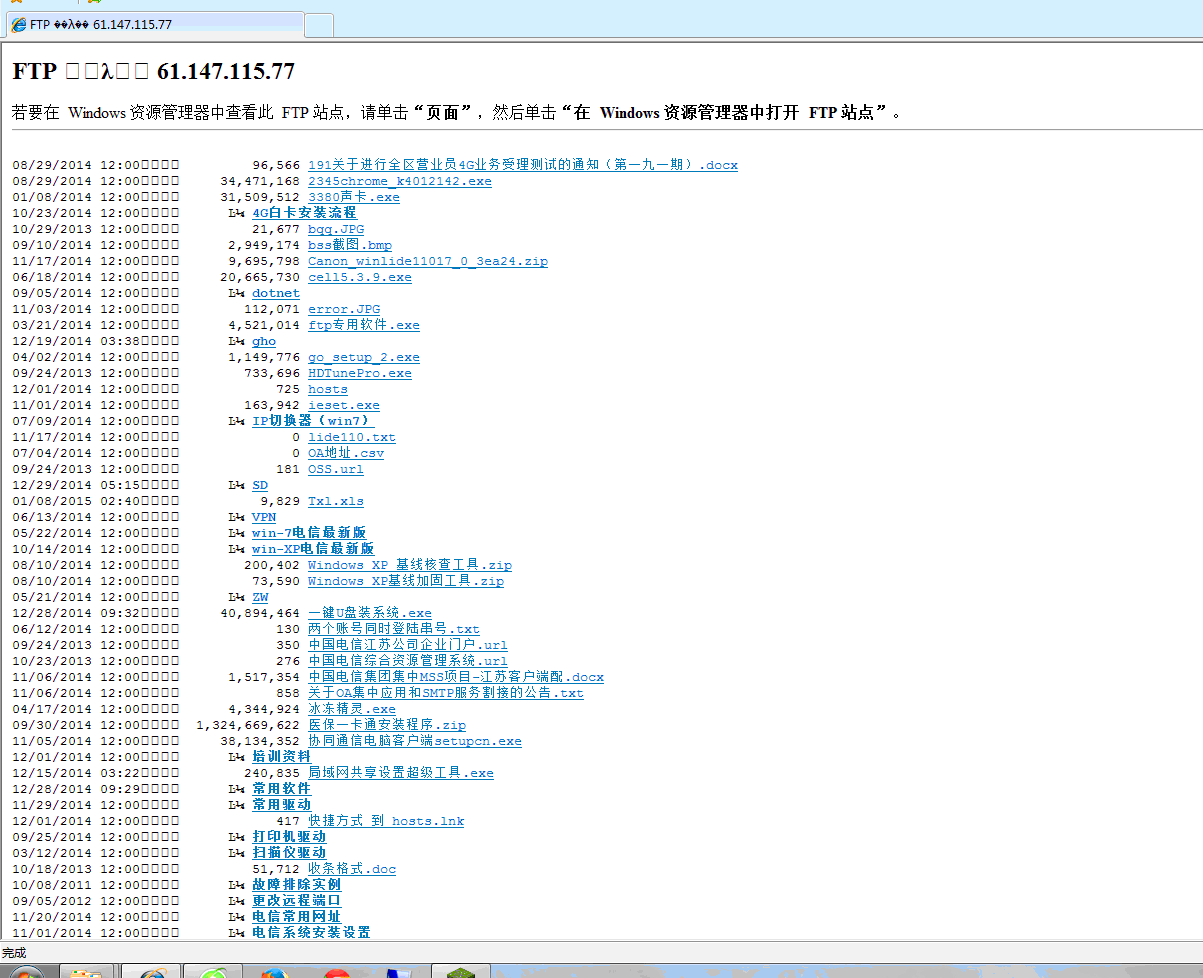Download Windows XP基线加固工具.zip

point(406,581)
